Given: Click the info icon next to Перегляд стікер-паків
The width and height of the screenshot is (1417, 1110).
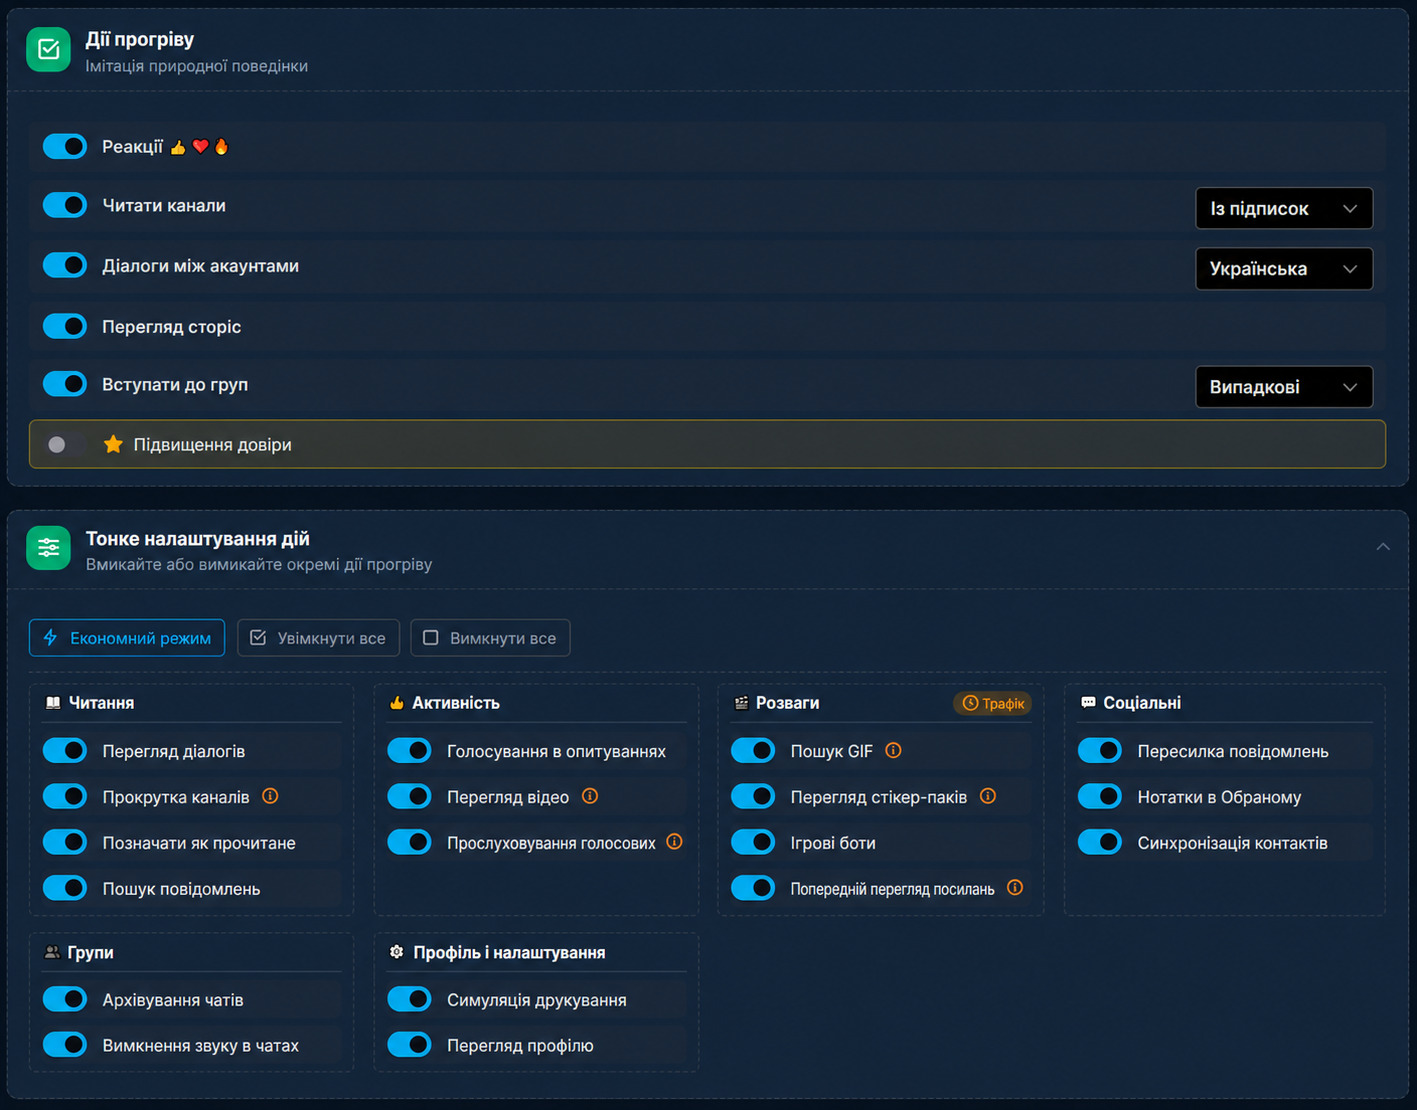Looking at the screenshot, I should pyautogui.click(x=988, y=796).
